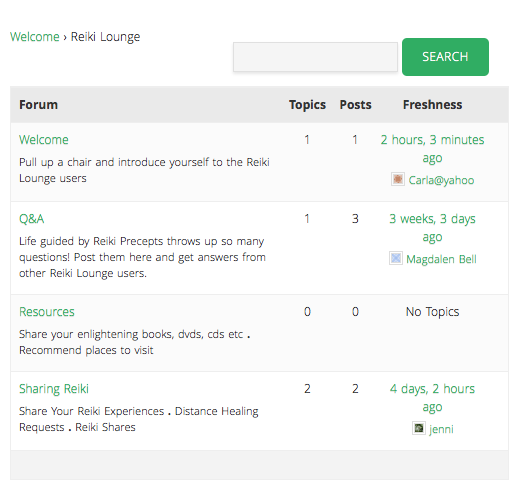Open the Q&A forum
Image resolution: width=521 pixels, height=499 pixels.
[32, 219]
